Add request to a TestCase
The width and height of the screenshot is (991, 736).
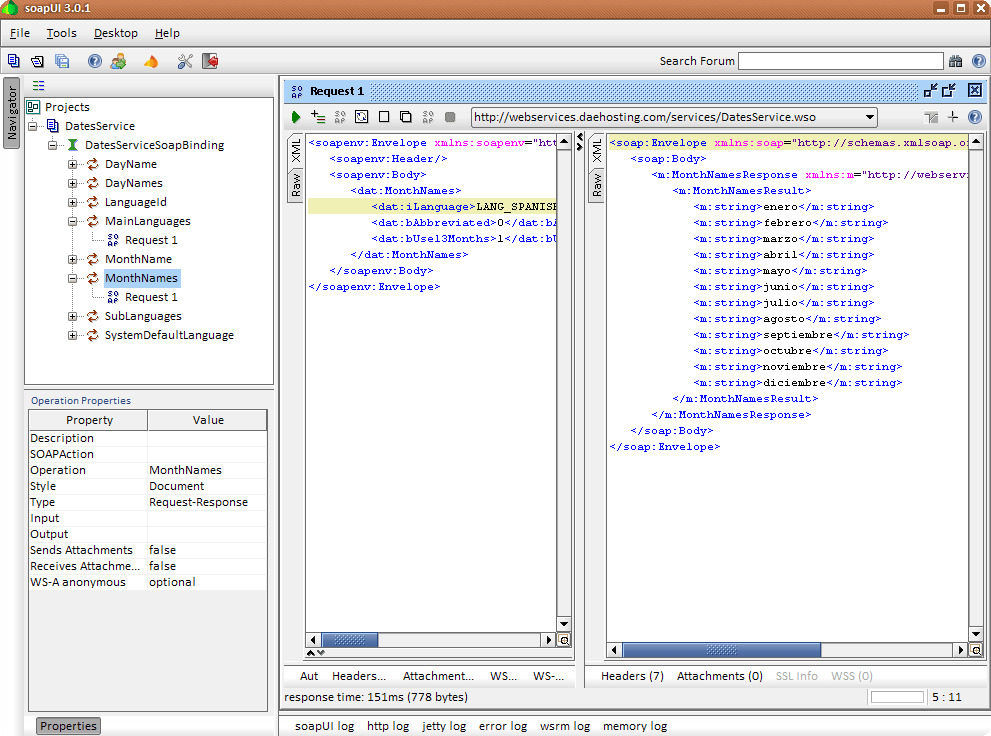316,117
